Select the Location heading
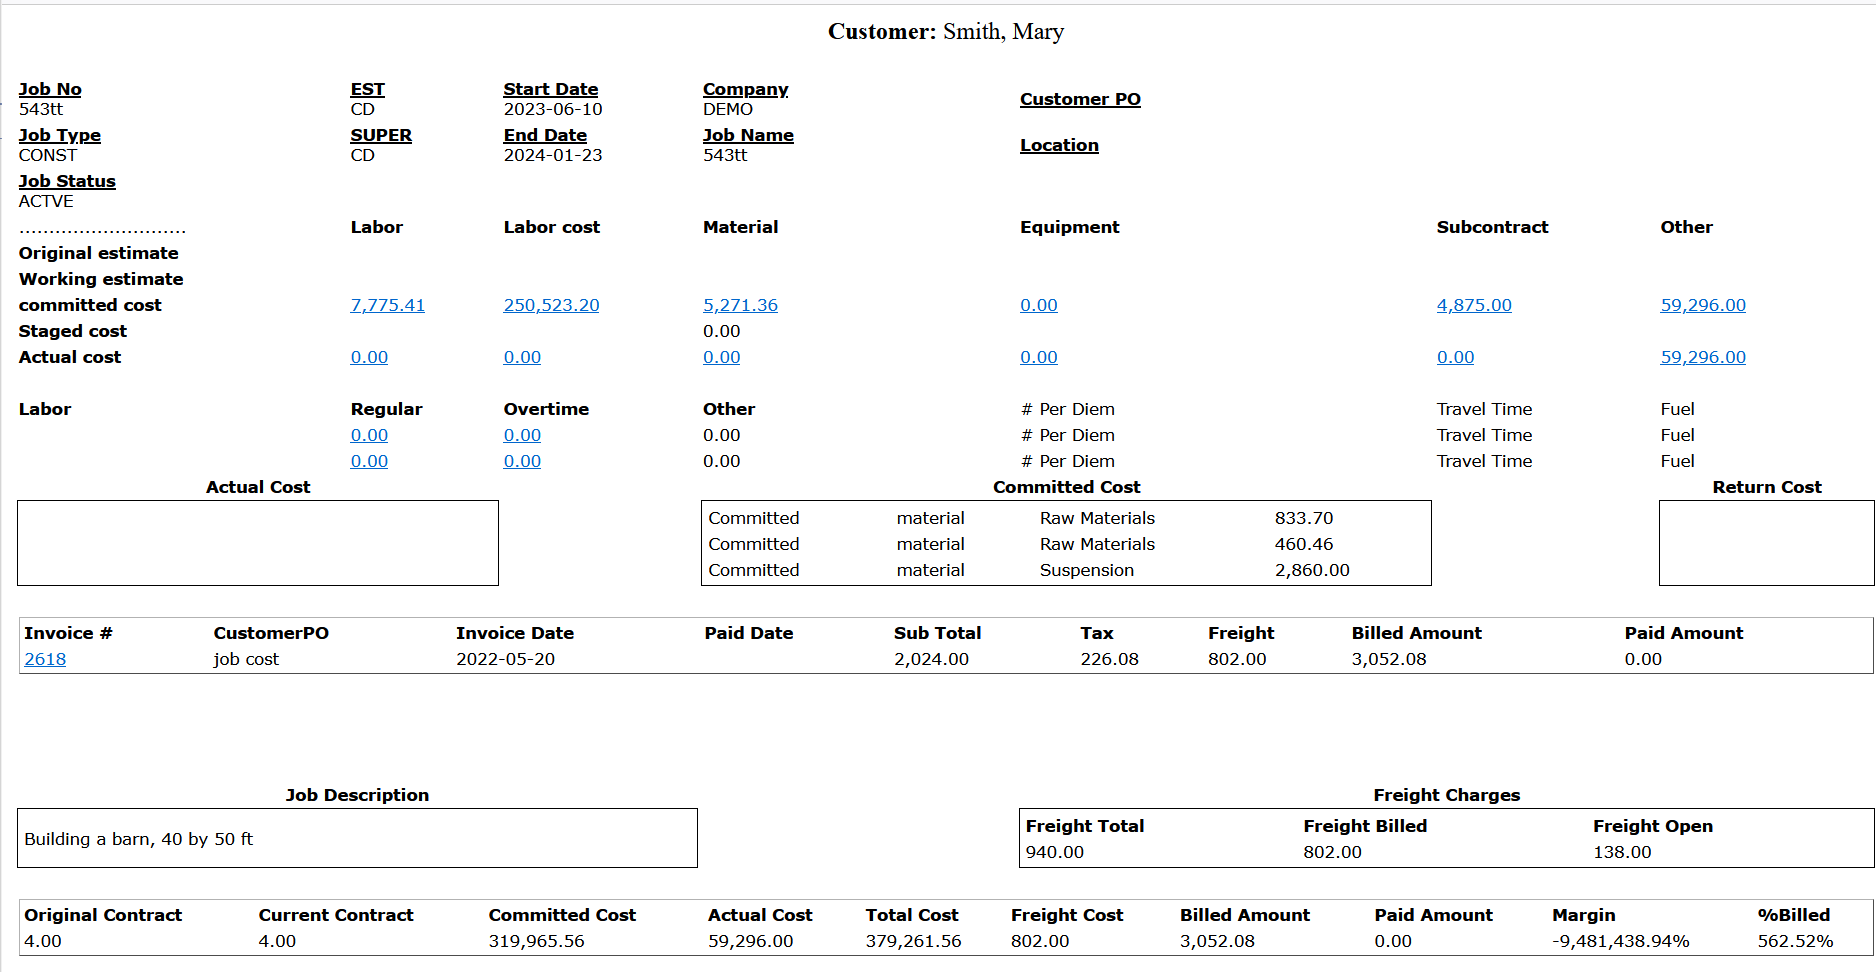 [x=1058, y=145]
